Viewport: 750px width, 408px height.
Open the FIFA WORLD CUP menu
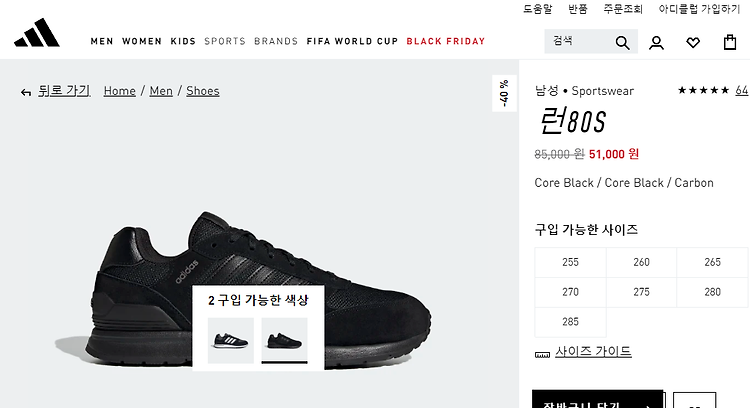coord(352,41)
